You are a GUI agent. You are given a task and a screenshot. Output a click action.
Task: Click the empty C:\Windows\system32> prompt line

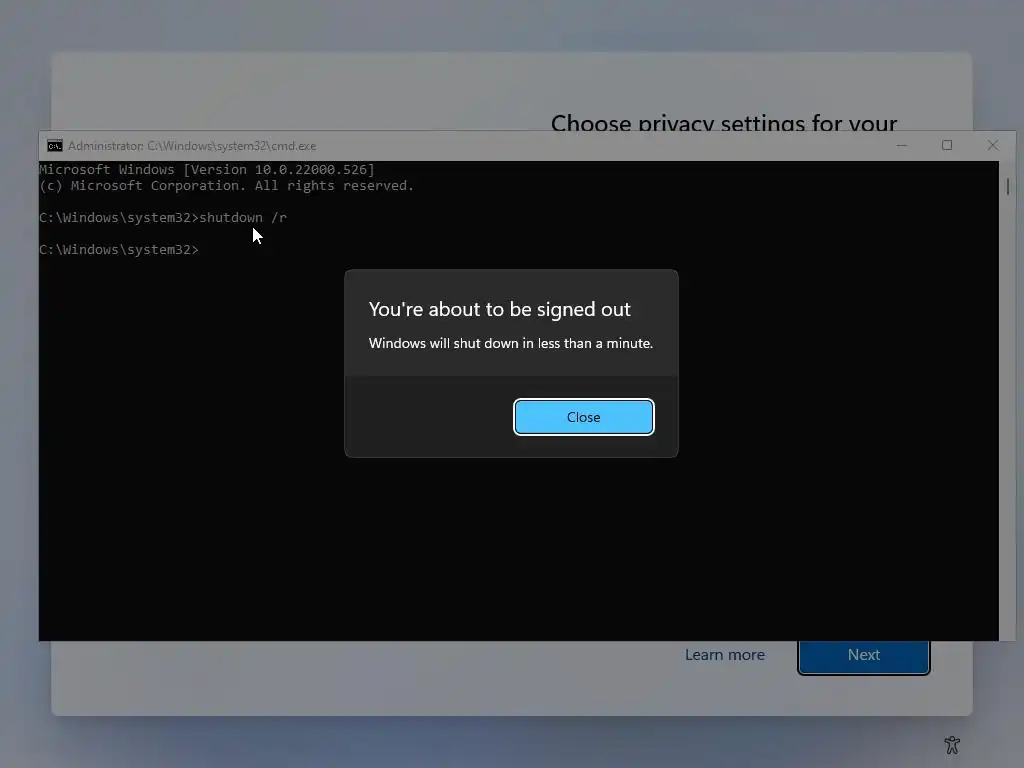(119, 249)
